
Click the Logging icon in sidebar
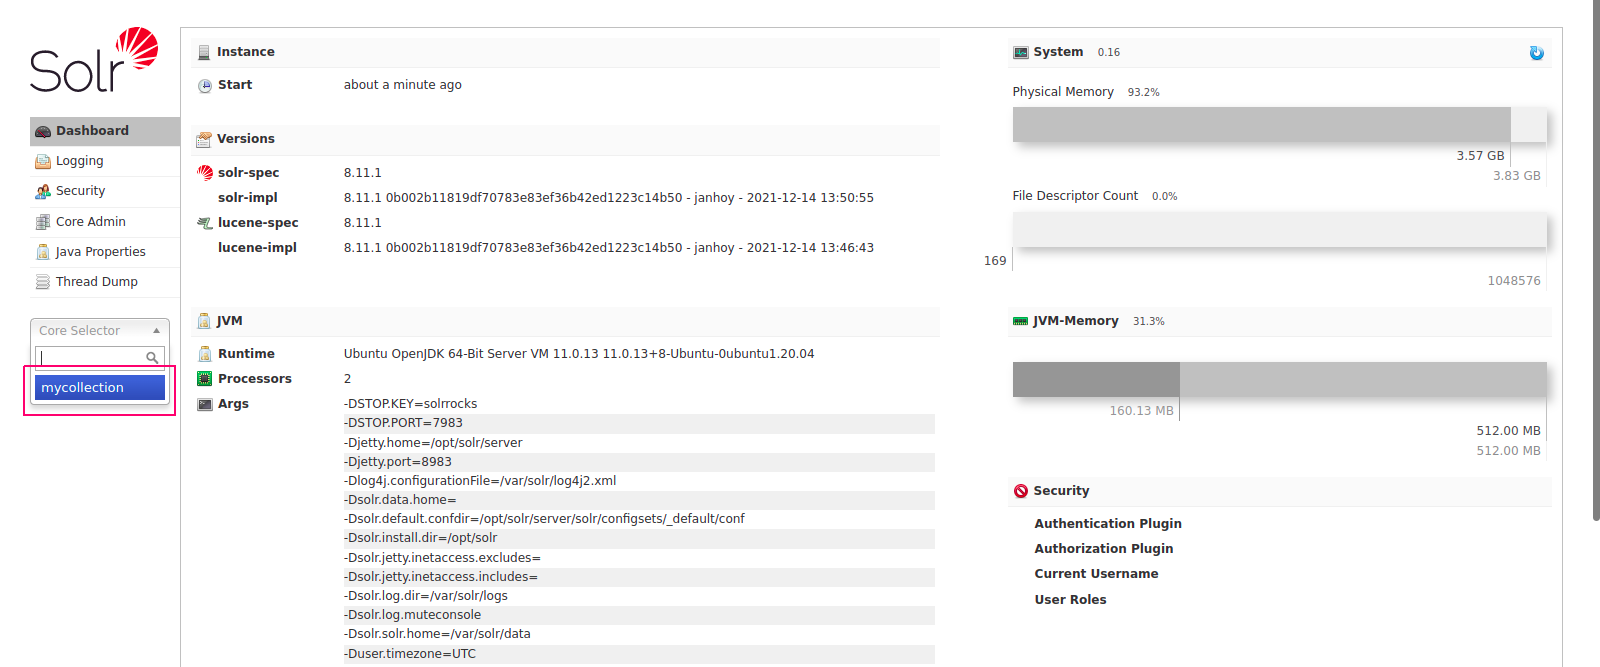(43, 161)
